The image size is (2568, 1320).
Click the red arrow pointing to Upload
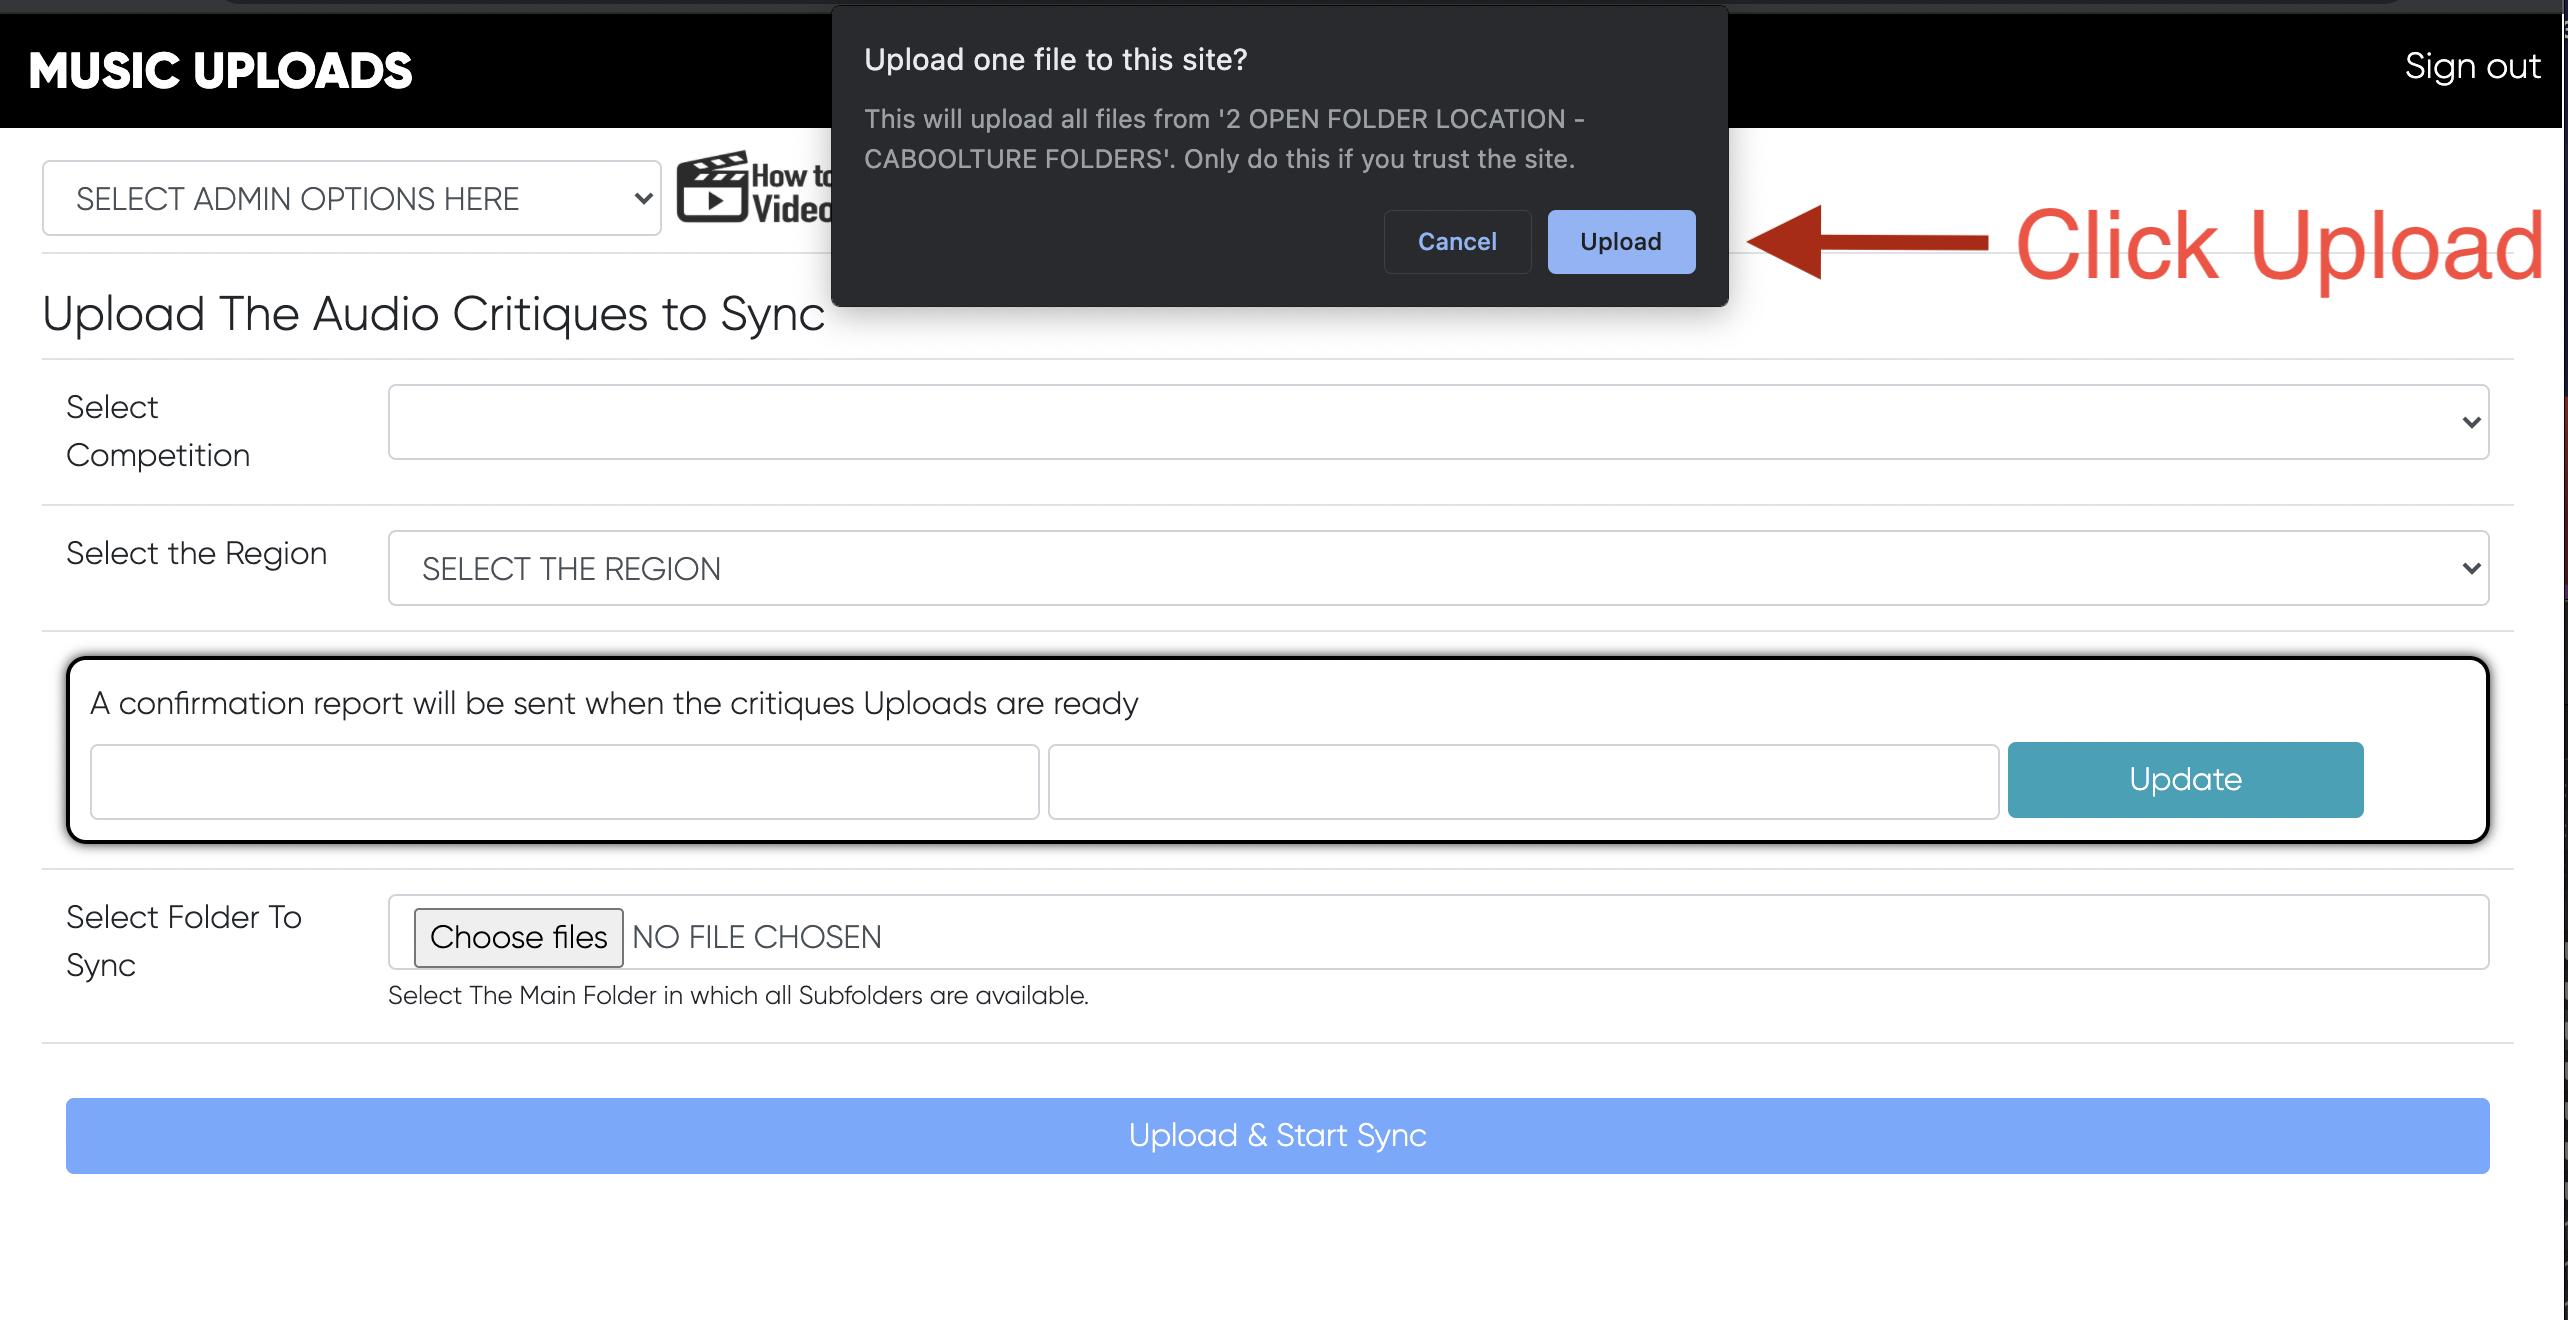point(1866,242)
